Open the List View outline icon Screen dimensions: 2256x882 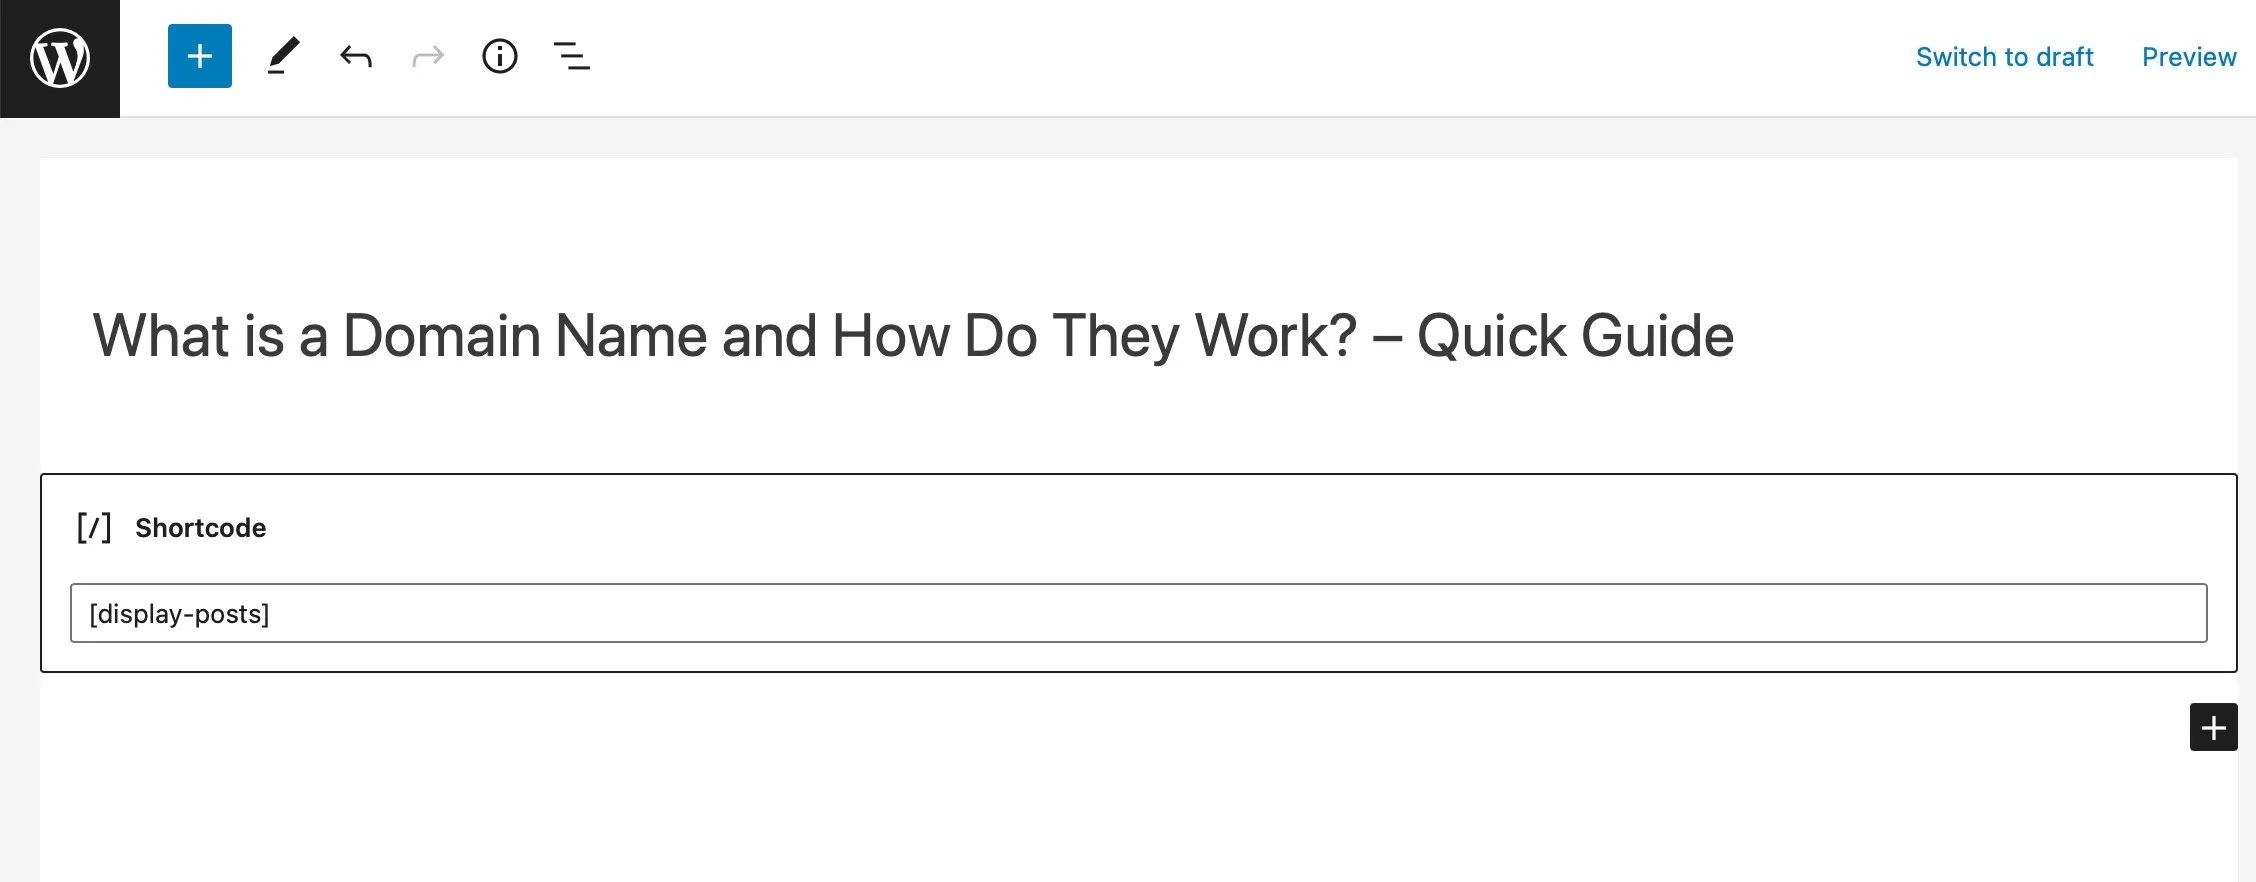(x=572, y=56)
